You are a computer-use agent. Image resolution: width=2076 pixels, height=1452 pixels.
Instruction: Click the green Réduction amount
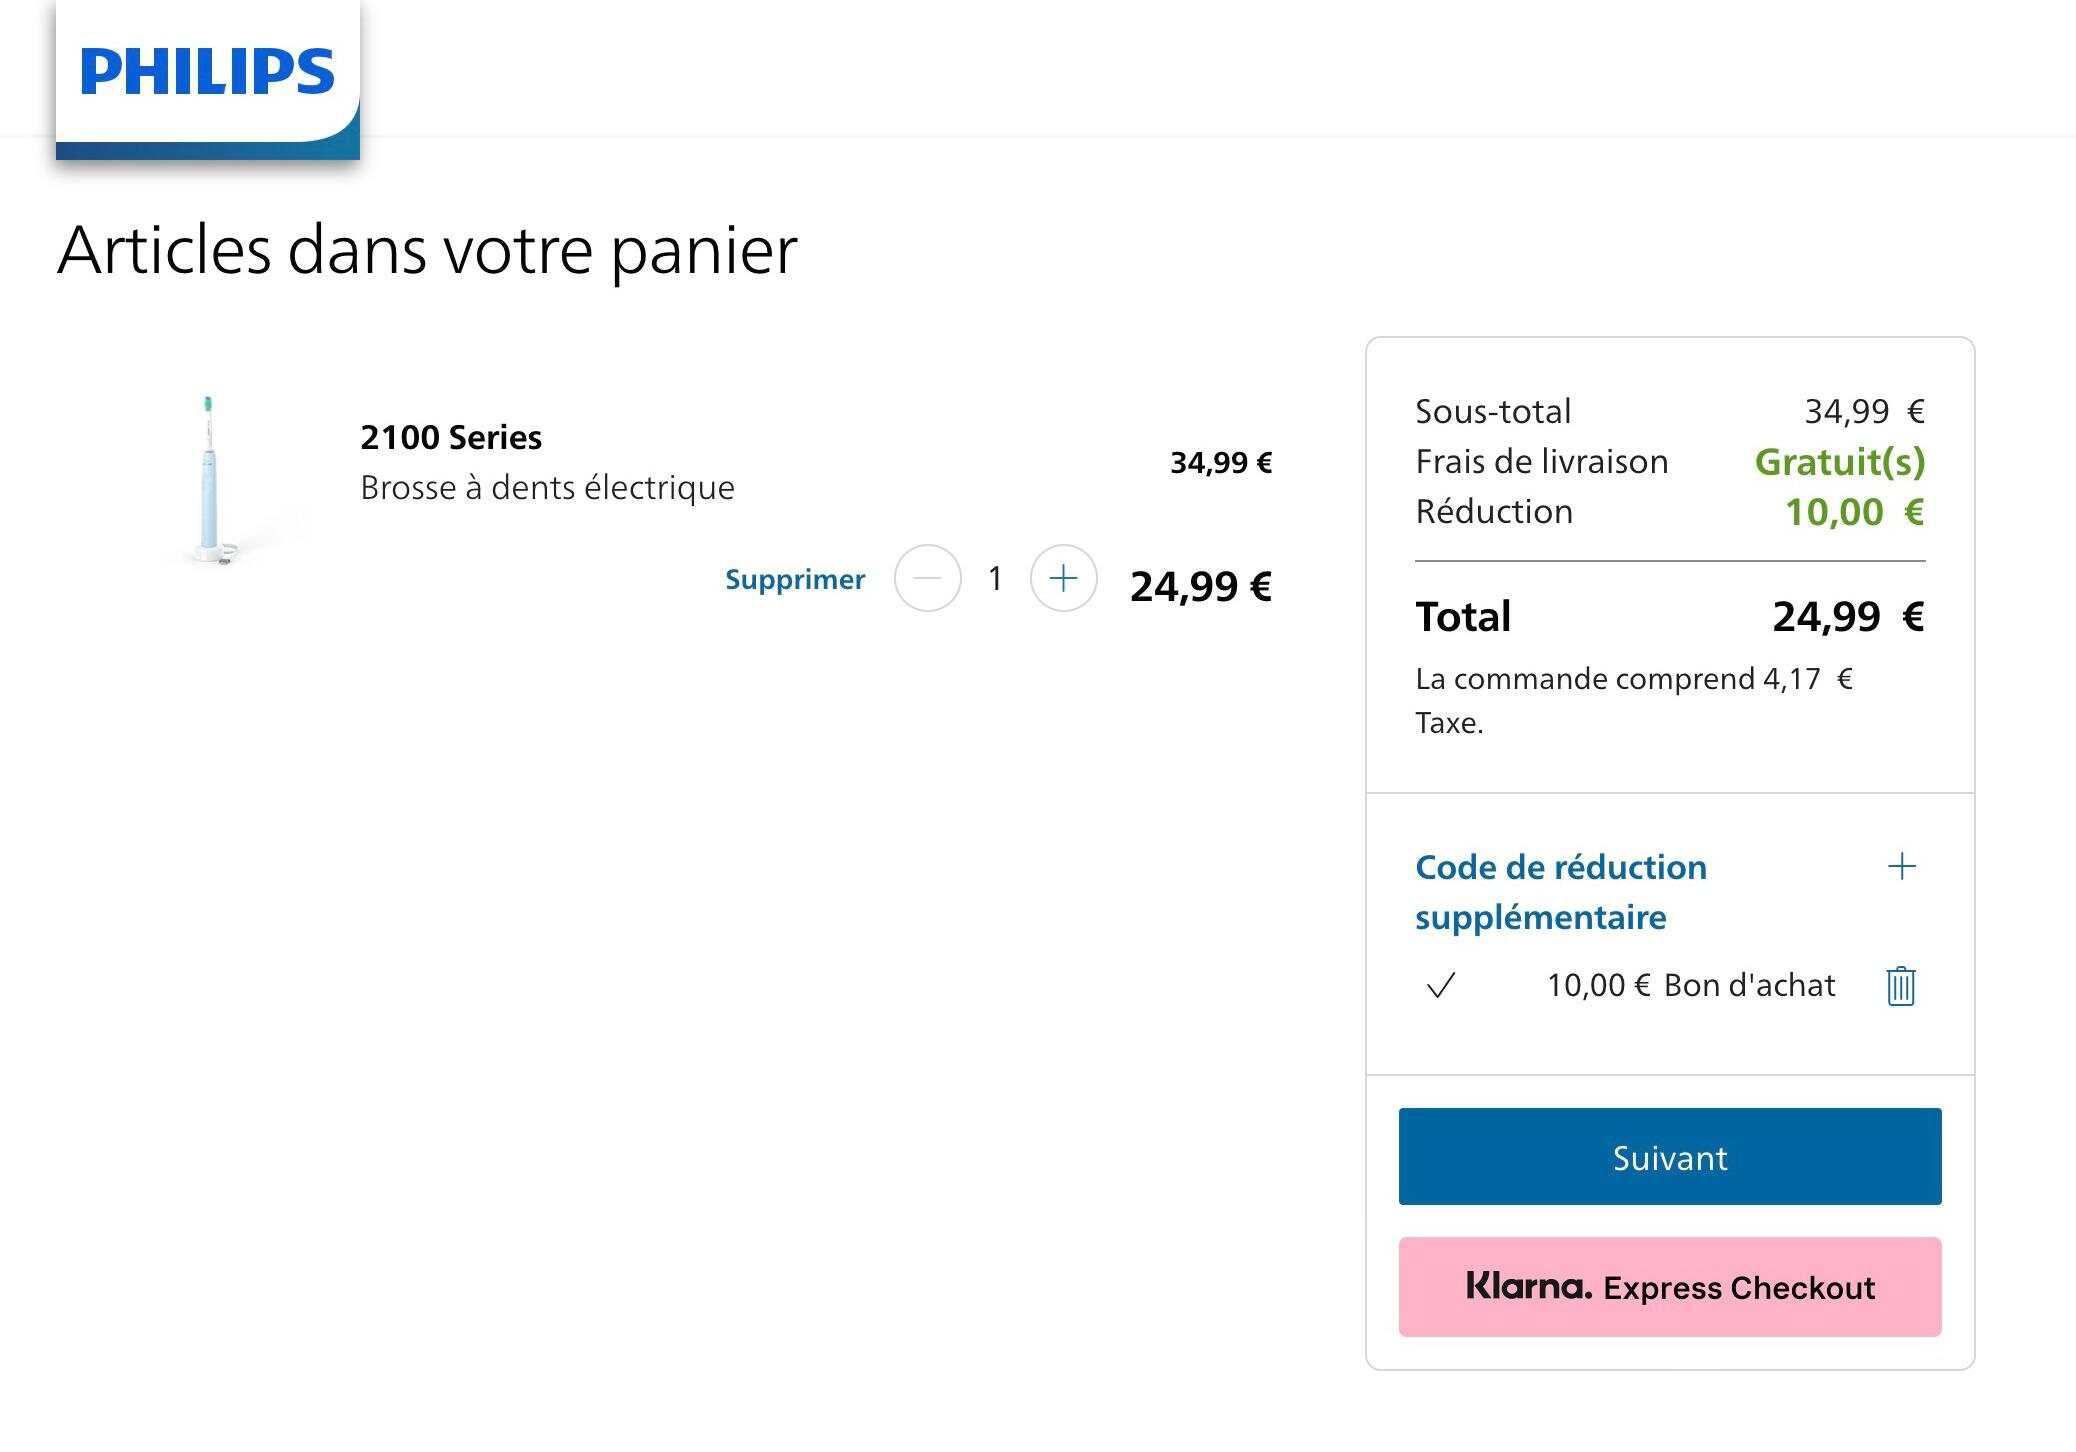(x=1854, y=512)
